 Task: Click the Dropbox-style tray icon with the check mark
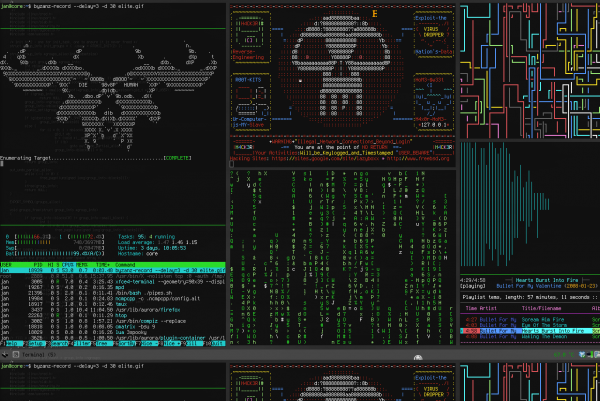pos(582,355)
